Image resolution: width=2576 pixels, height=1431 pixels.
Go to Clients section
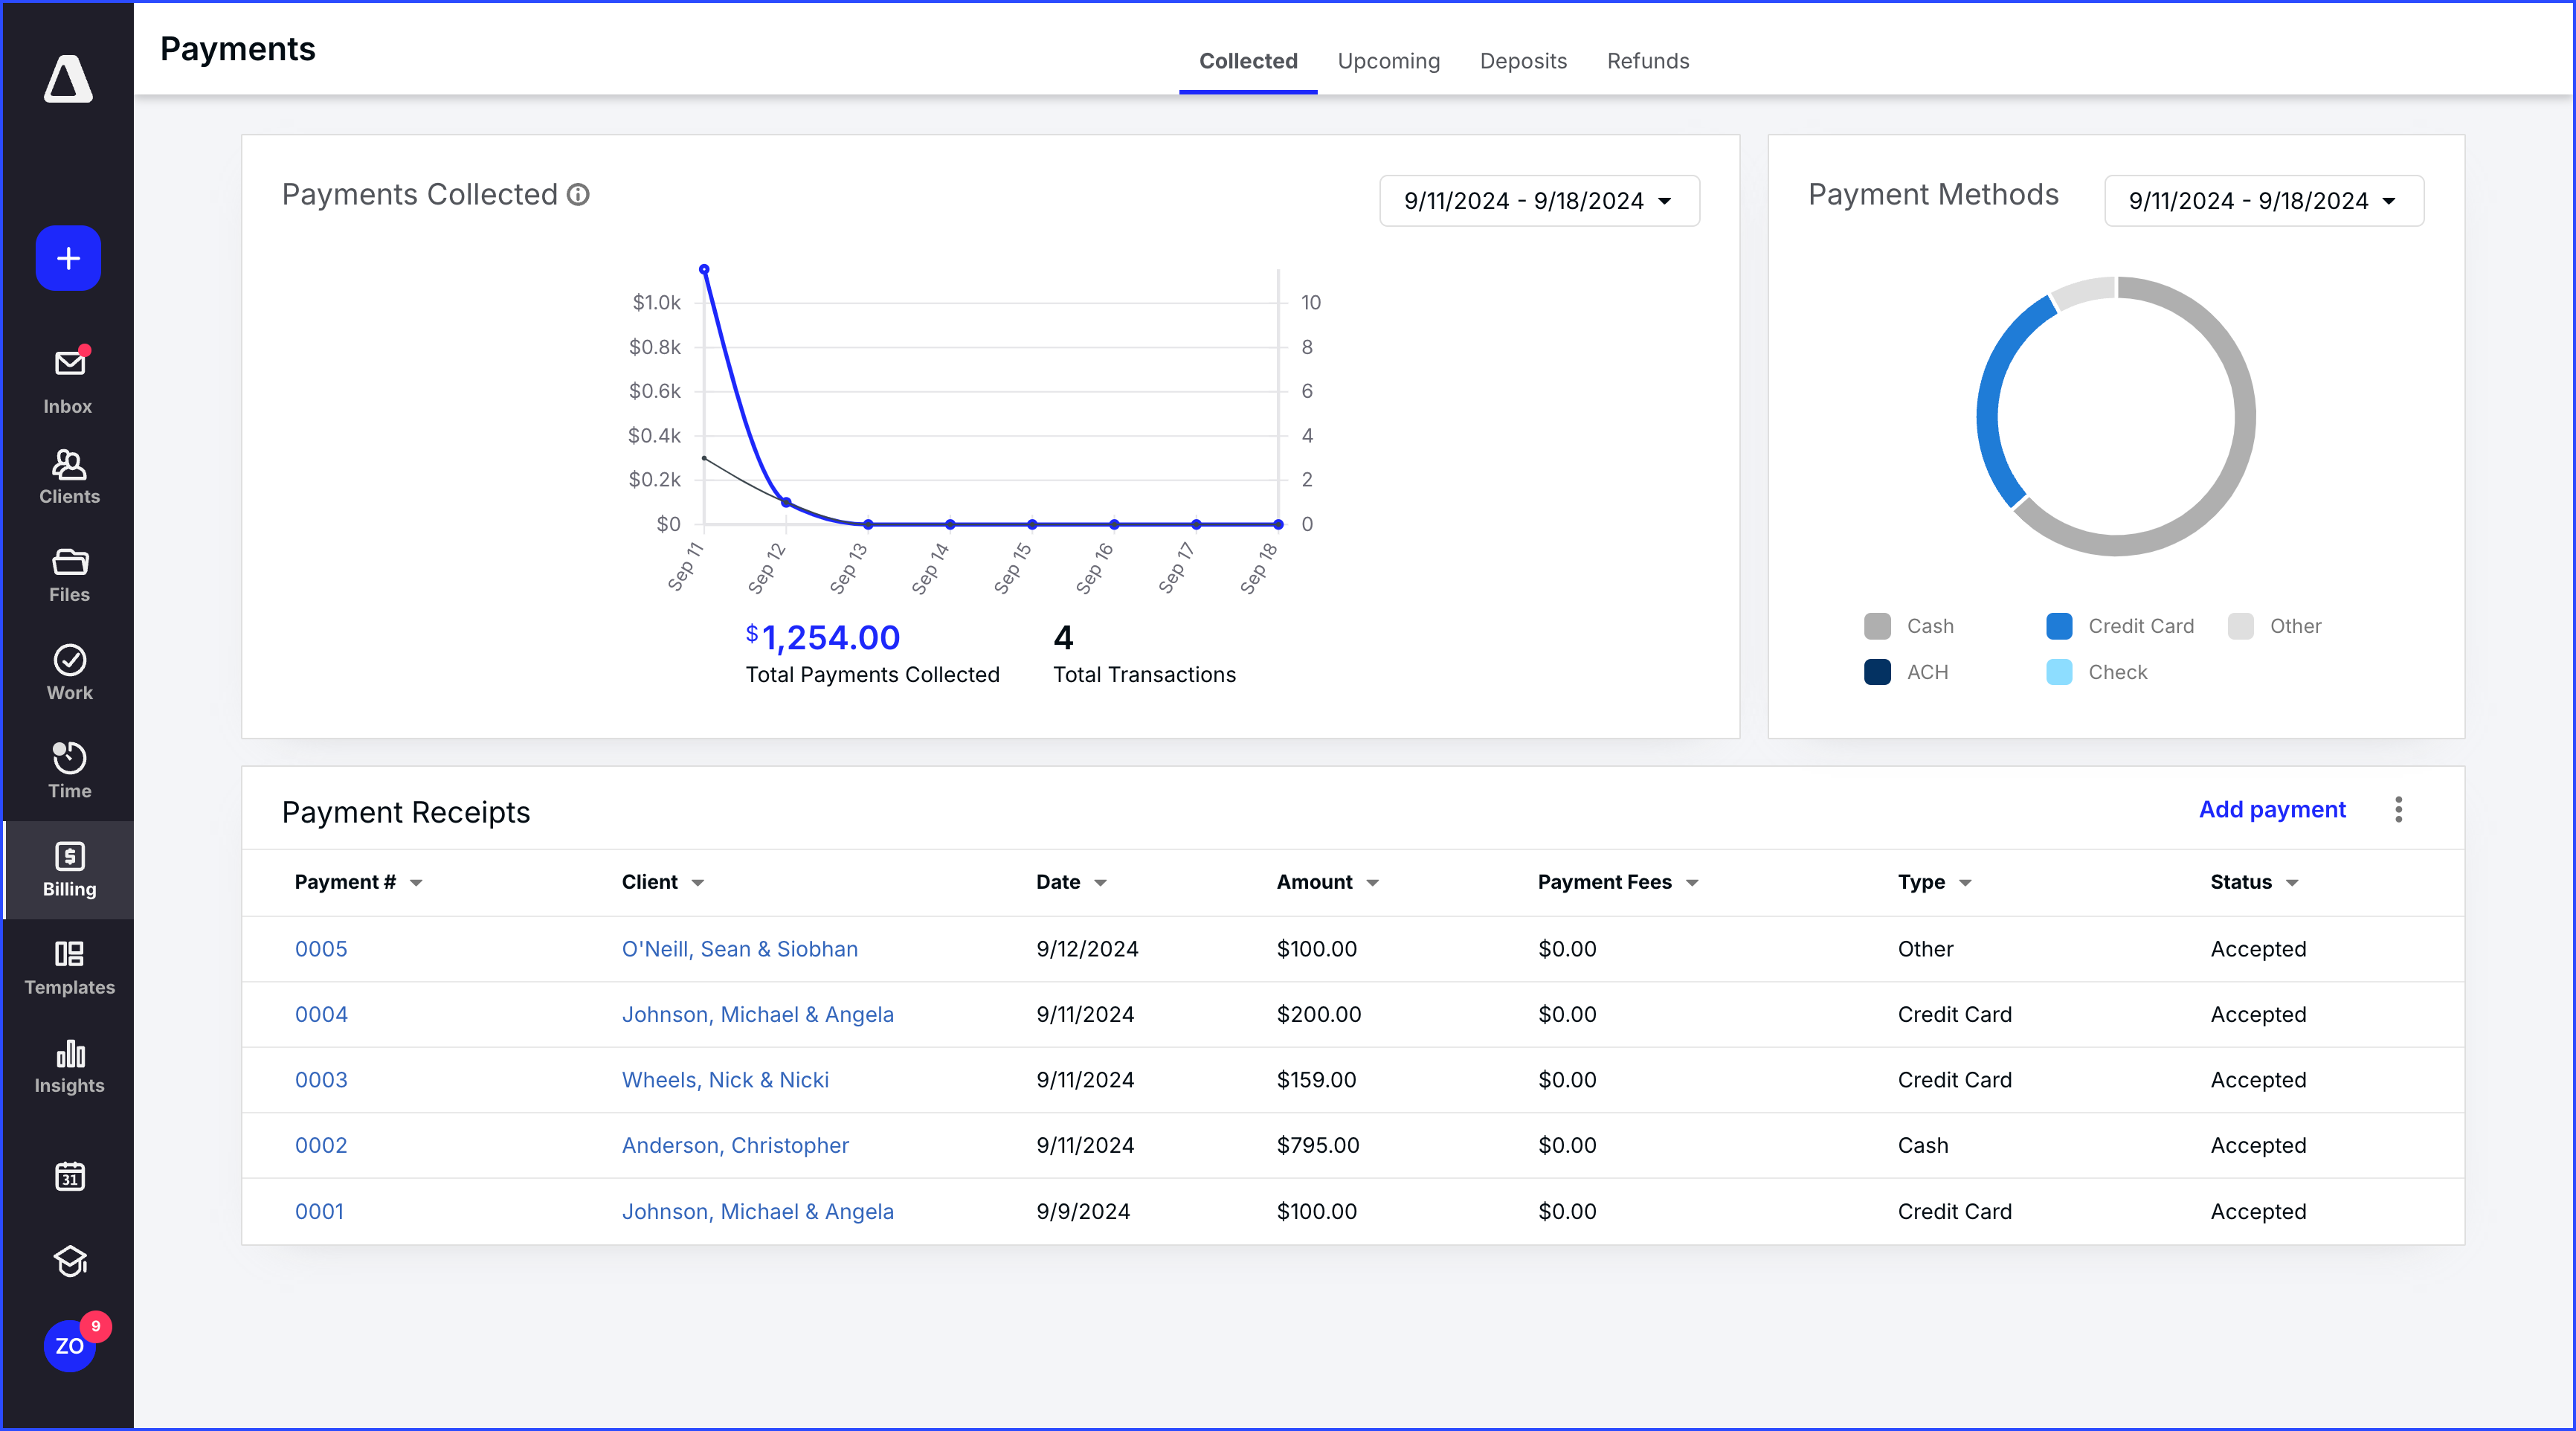(68, 476)
